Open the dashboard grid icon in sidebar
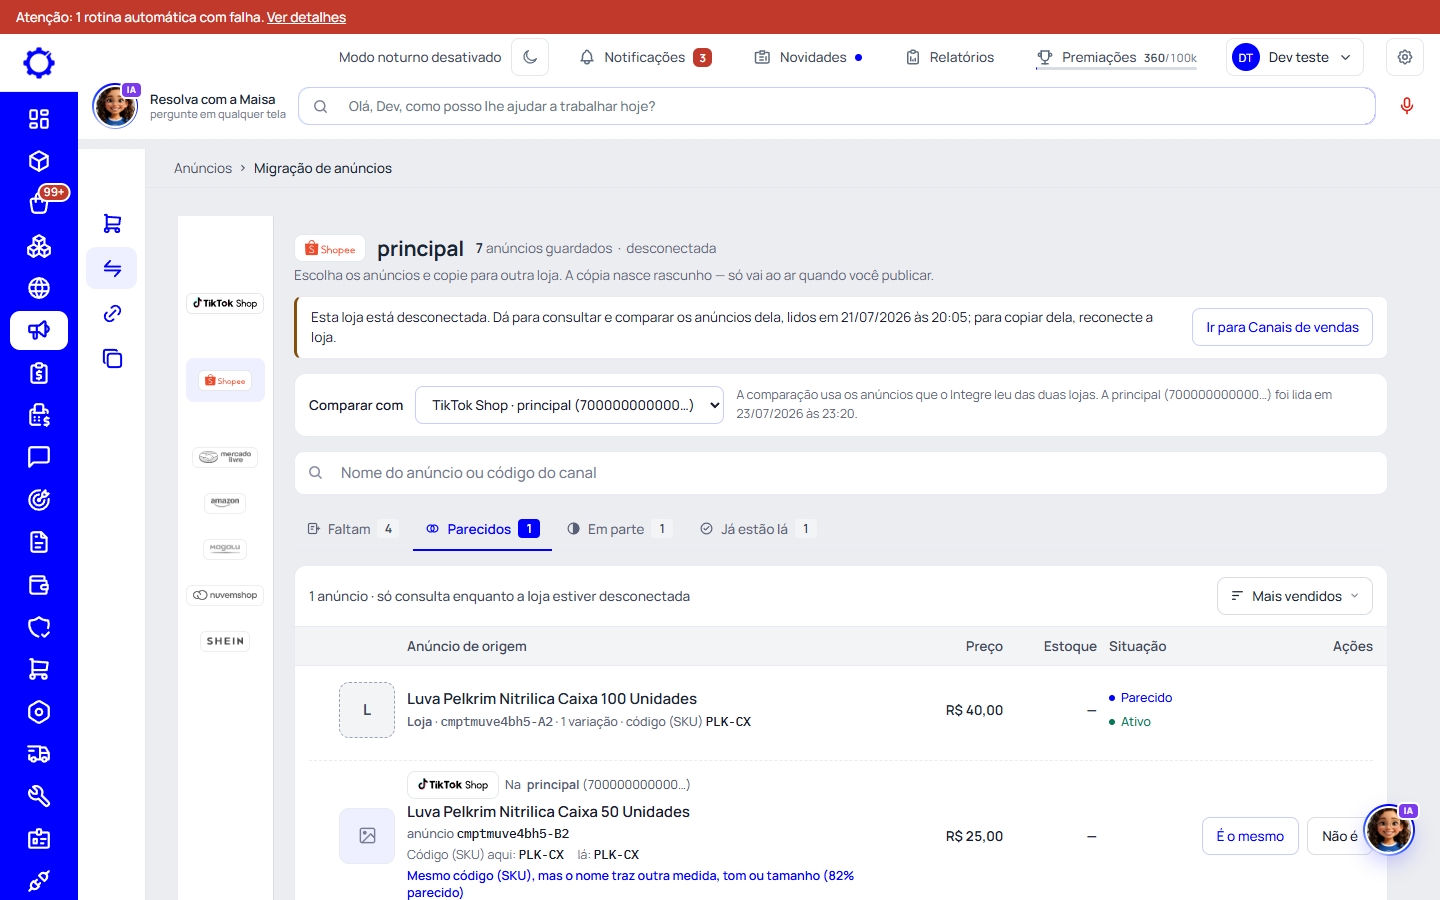The width and height of the screenshot is (1440, 900). coord(39,119)
